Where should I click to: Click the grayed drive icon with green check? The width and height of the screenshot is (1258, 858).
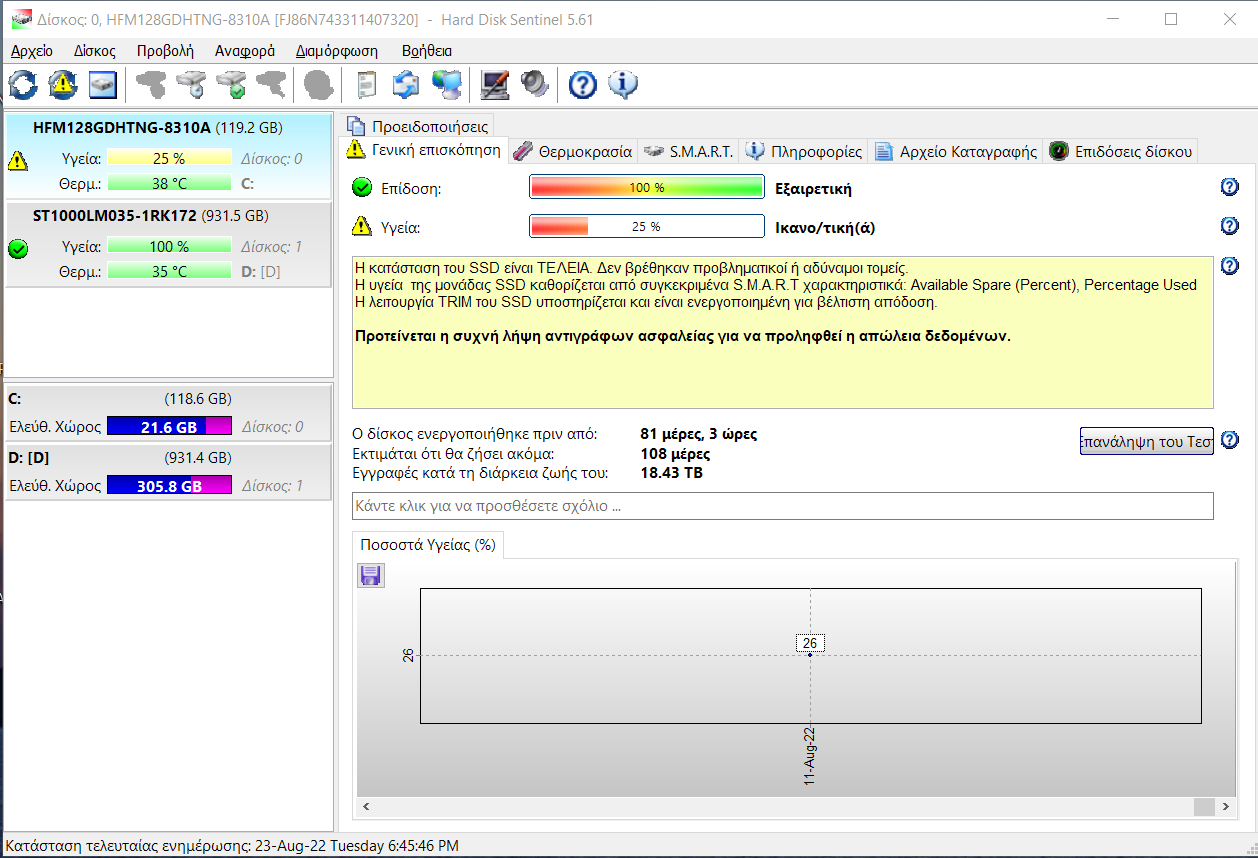point(231,85)
